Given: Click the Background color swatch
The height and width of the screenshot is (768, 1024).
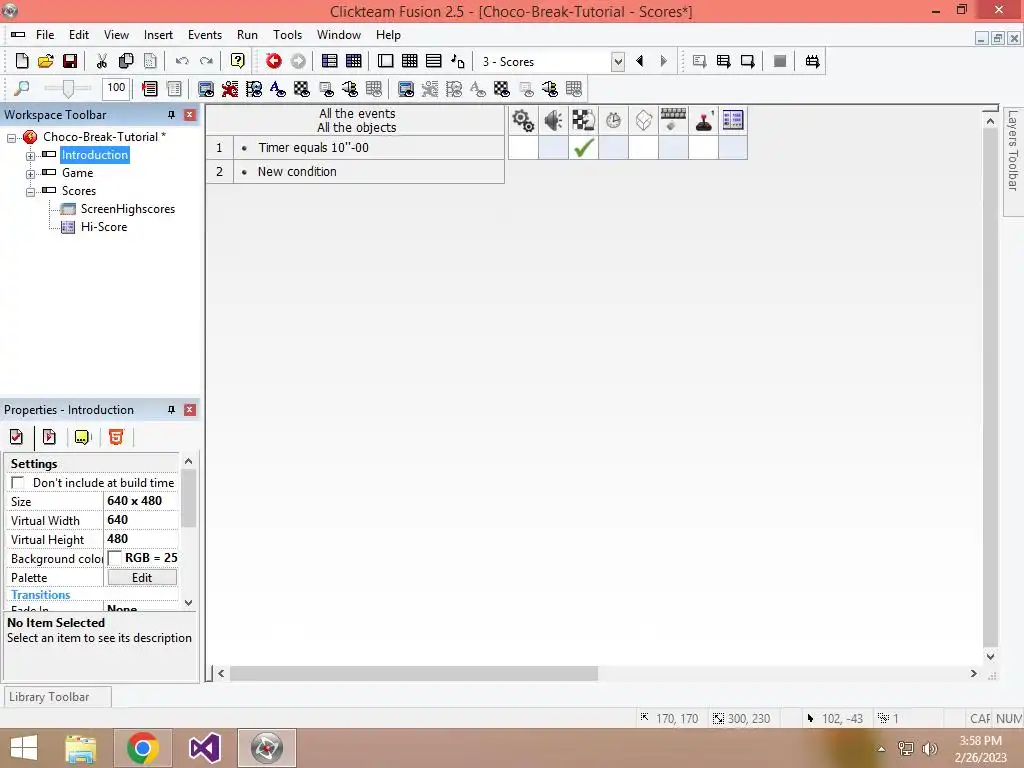Looking at the screenshot, I should coord(115,558).
